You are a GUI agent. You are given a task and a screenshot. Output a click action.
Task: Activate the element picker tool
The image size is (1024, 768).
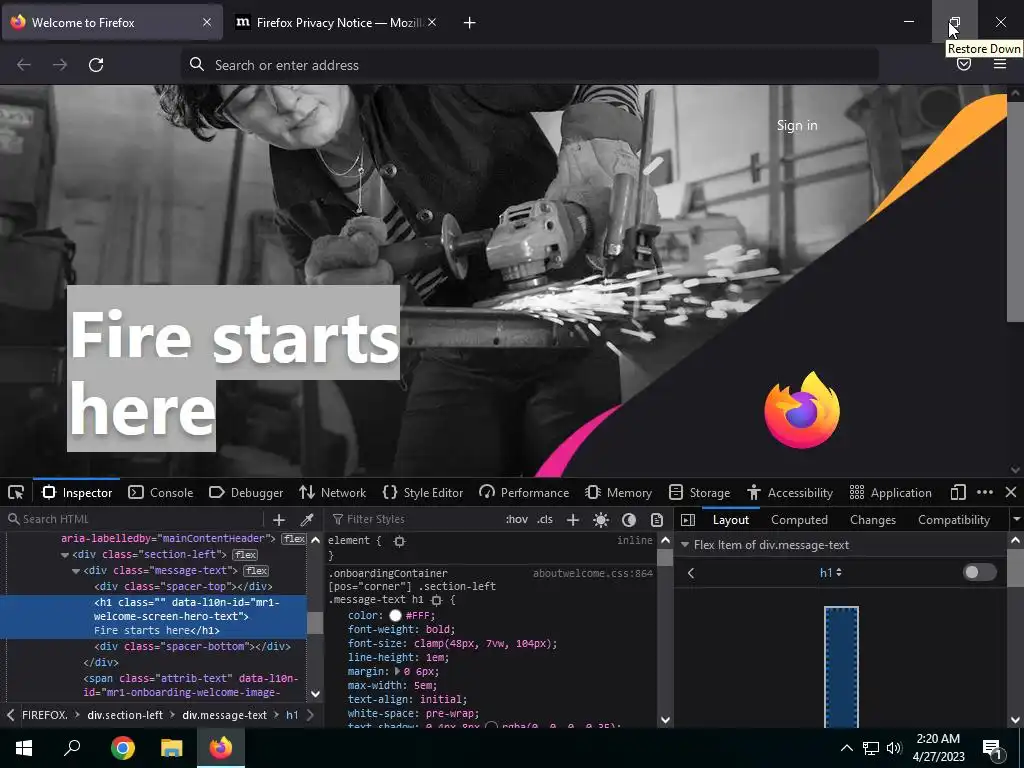coord(16,492)
